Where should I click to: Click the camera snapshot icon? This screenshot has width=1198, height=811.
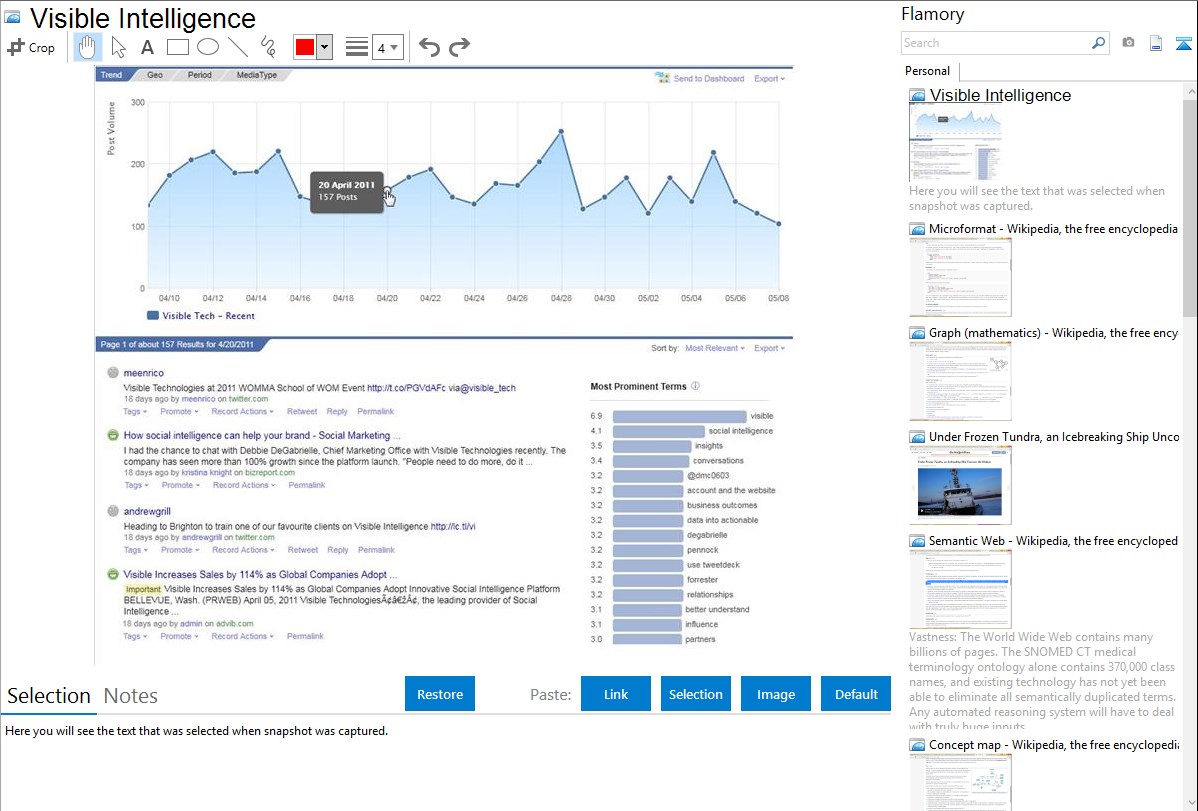[1128, 43]
